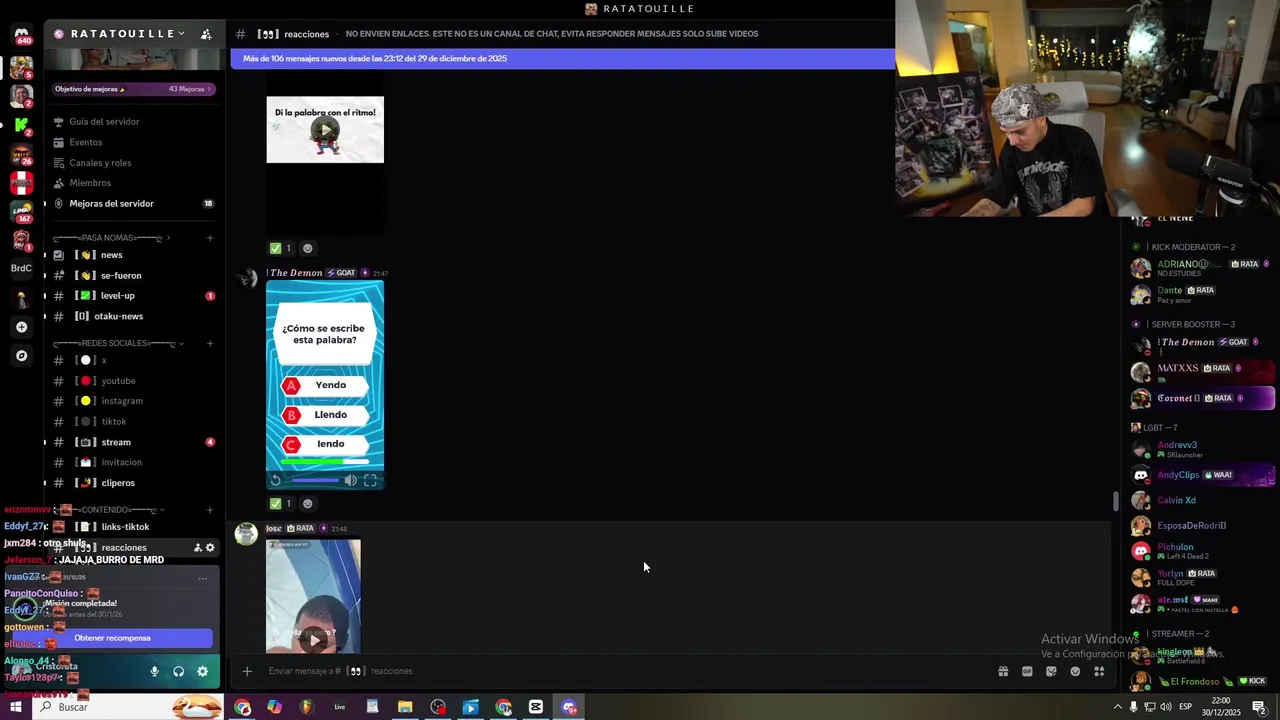The width and height of the screenshot is (1280, 720).
Task: Click the invite people icon beside RATATOUILLE
Action: click(x=206, y=34)
